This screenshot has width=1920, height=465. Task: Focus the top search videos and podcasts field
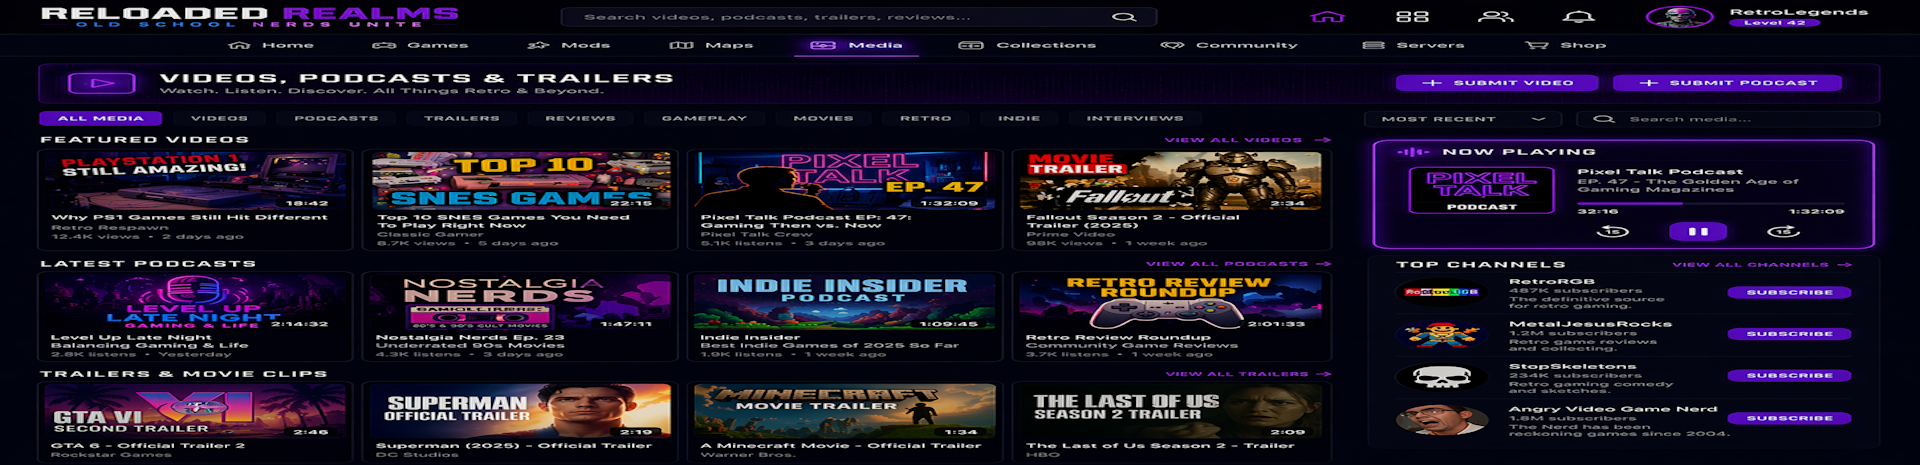pos(858,17)
